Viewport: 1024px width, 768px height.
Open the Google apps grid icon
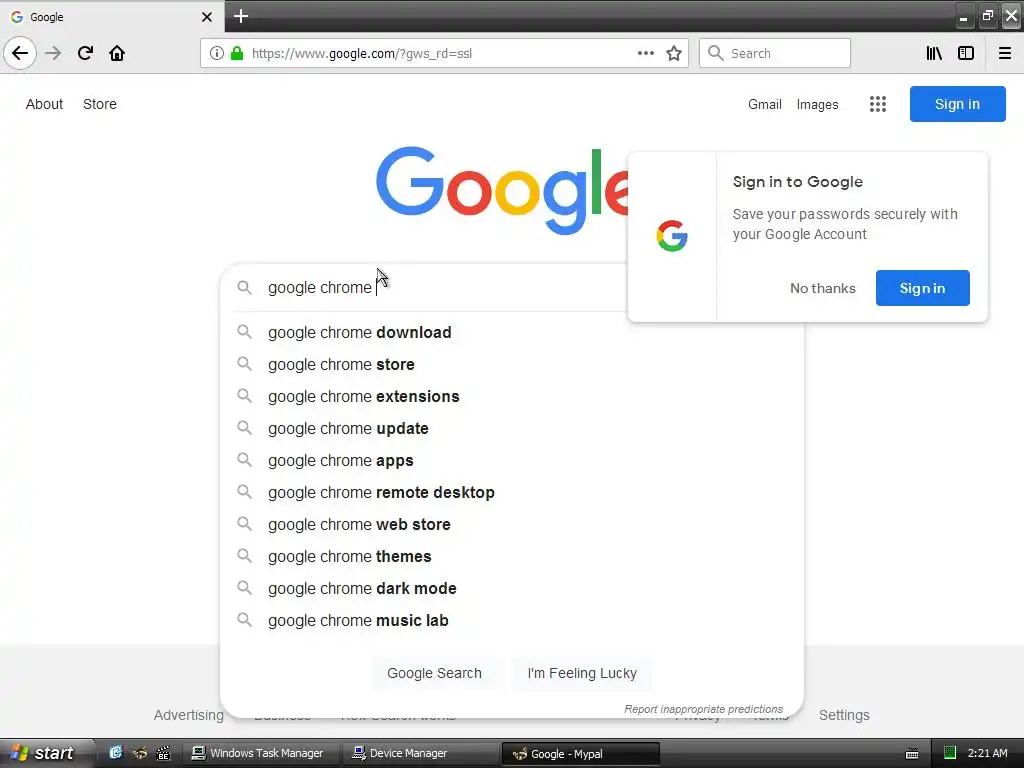point(878,104)
